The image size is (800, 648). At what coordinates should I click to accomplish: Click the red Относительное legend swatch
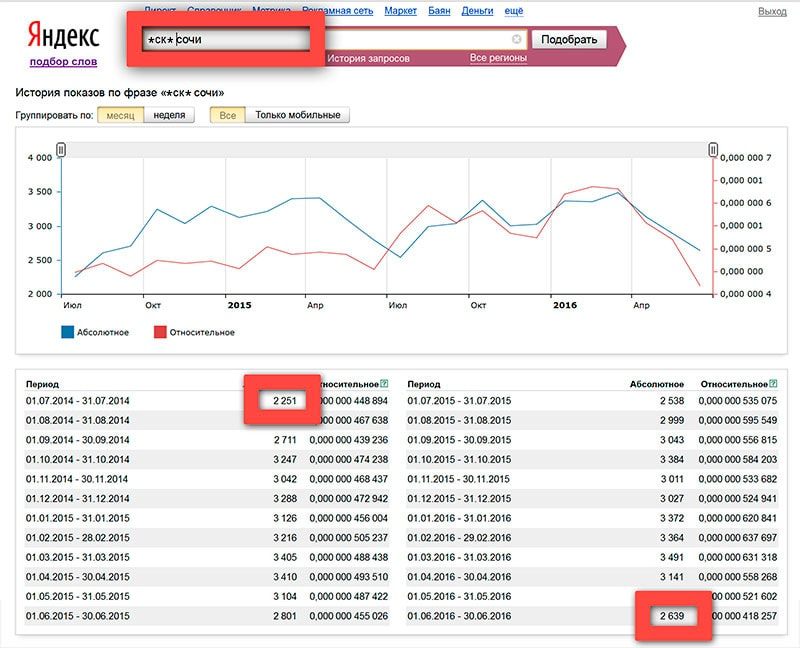point(160,332)
